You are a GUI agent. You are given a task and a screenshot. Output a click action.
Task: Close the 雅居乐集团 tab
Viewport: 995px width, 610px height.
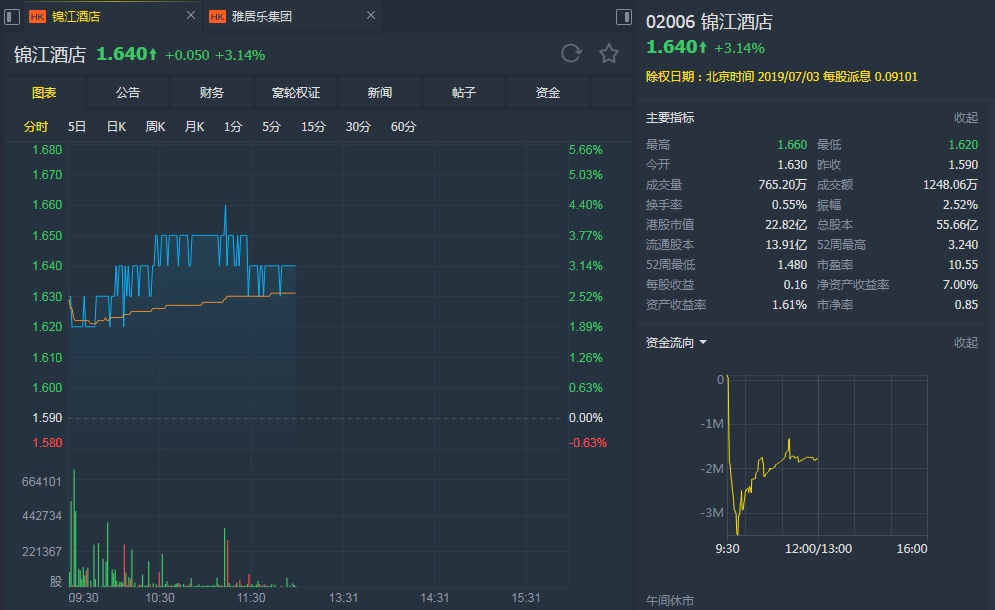(x=371, y=15)
